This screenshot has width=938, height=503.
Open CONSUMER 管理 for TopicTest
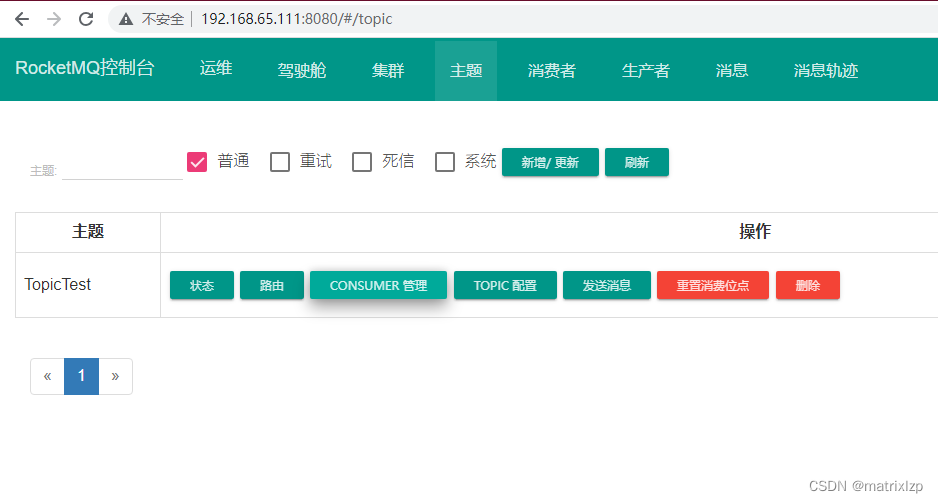pos(378,285)
